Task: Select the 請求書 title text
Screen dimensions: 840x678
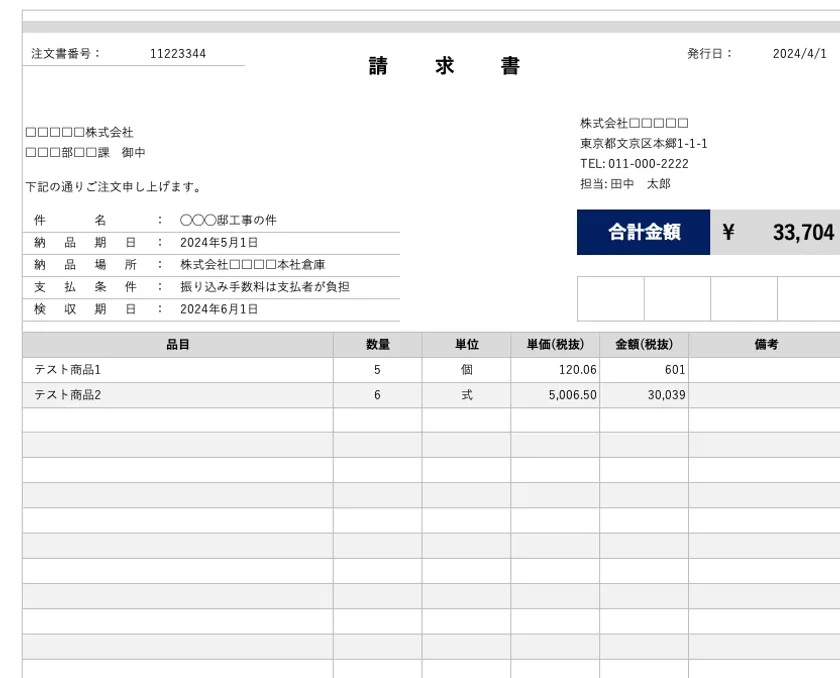Action: 444,66
